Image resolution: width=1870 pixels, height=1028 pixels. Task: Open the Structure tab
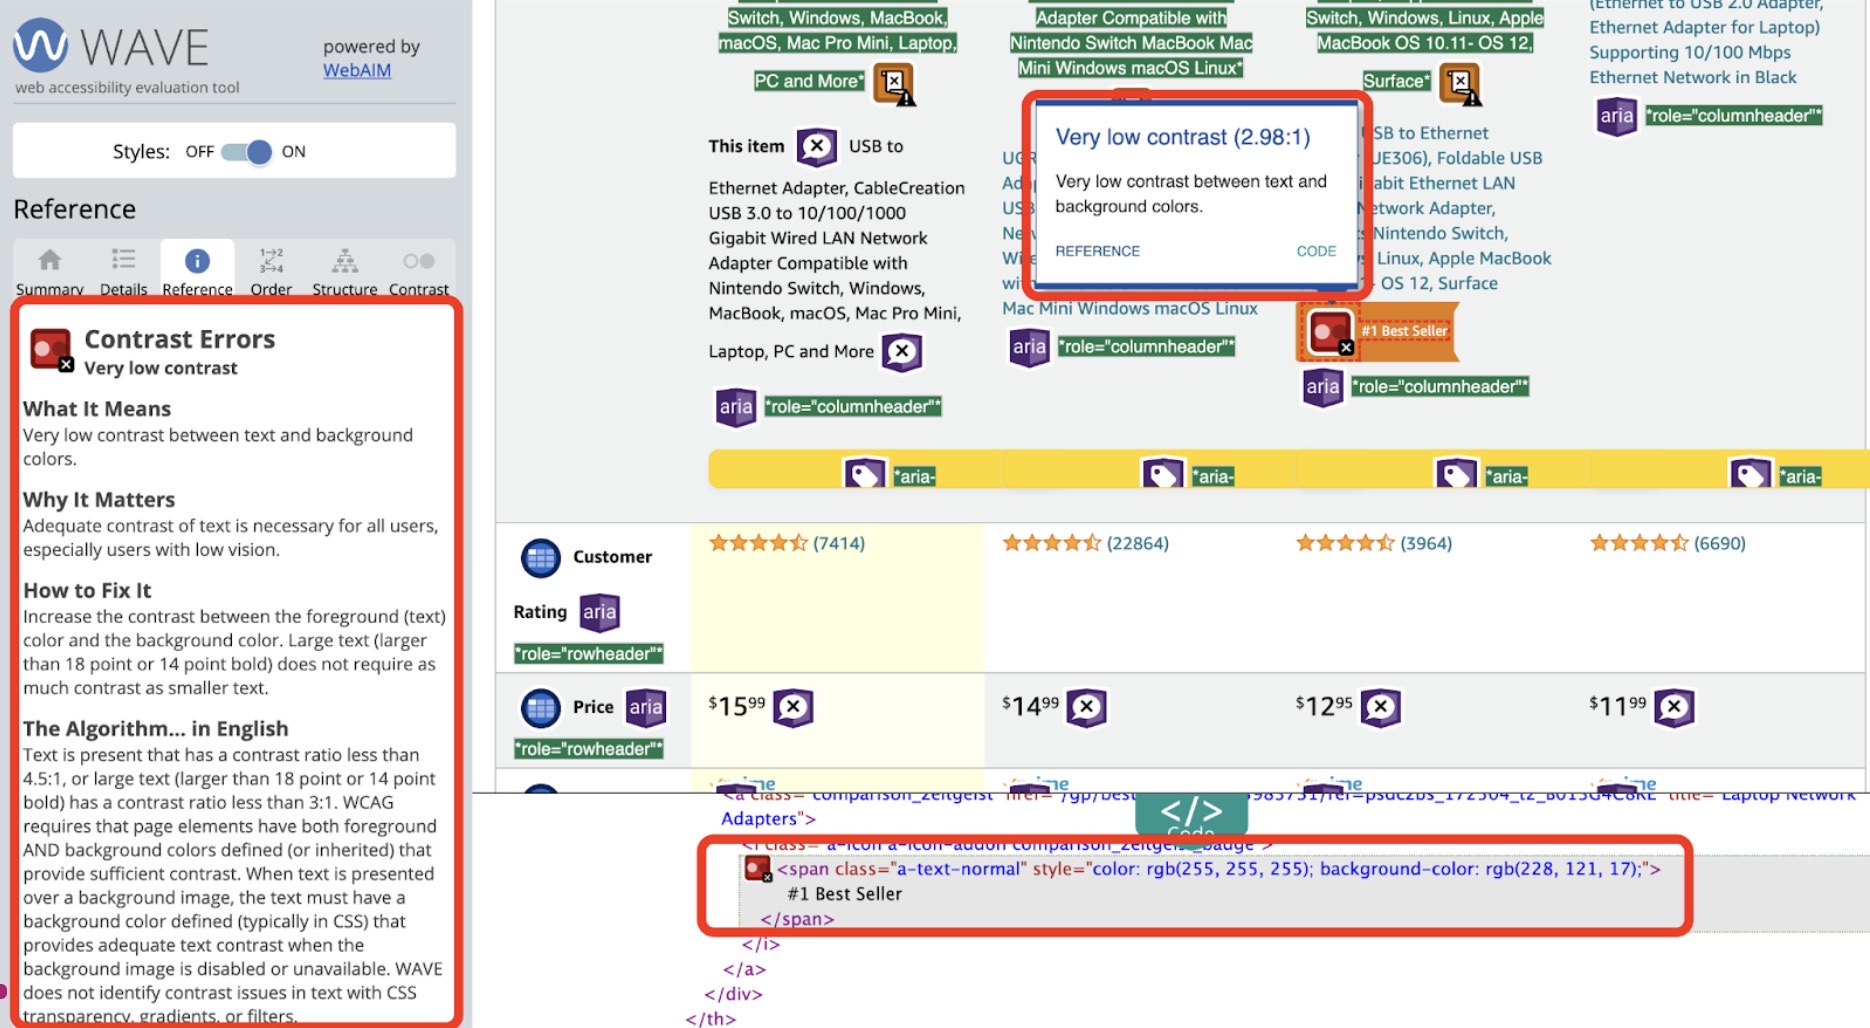[344, 271]
